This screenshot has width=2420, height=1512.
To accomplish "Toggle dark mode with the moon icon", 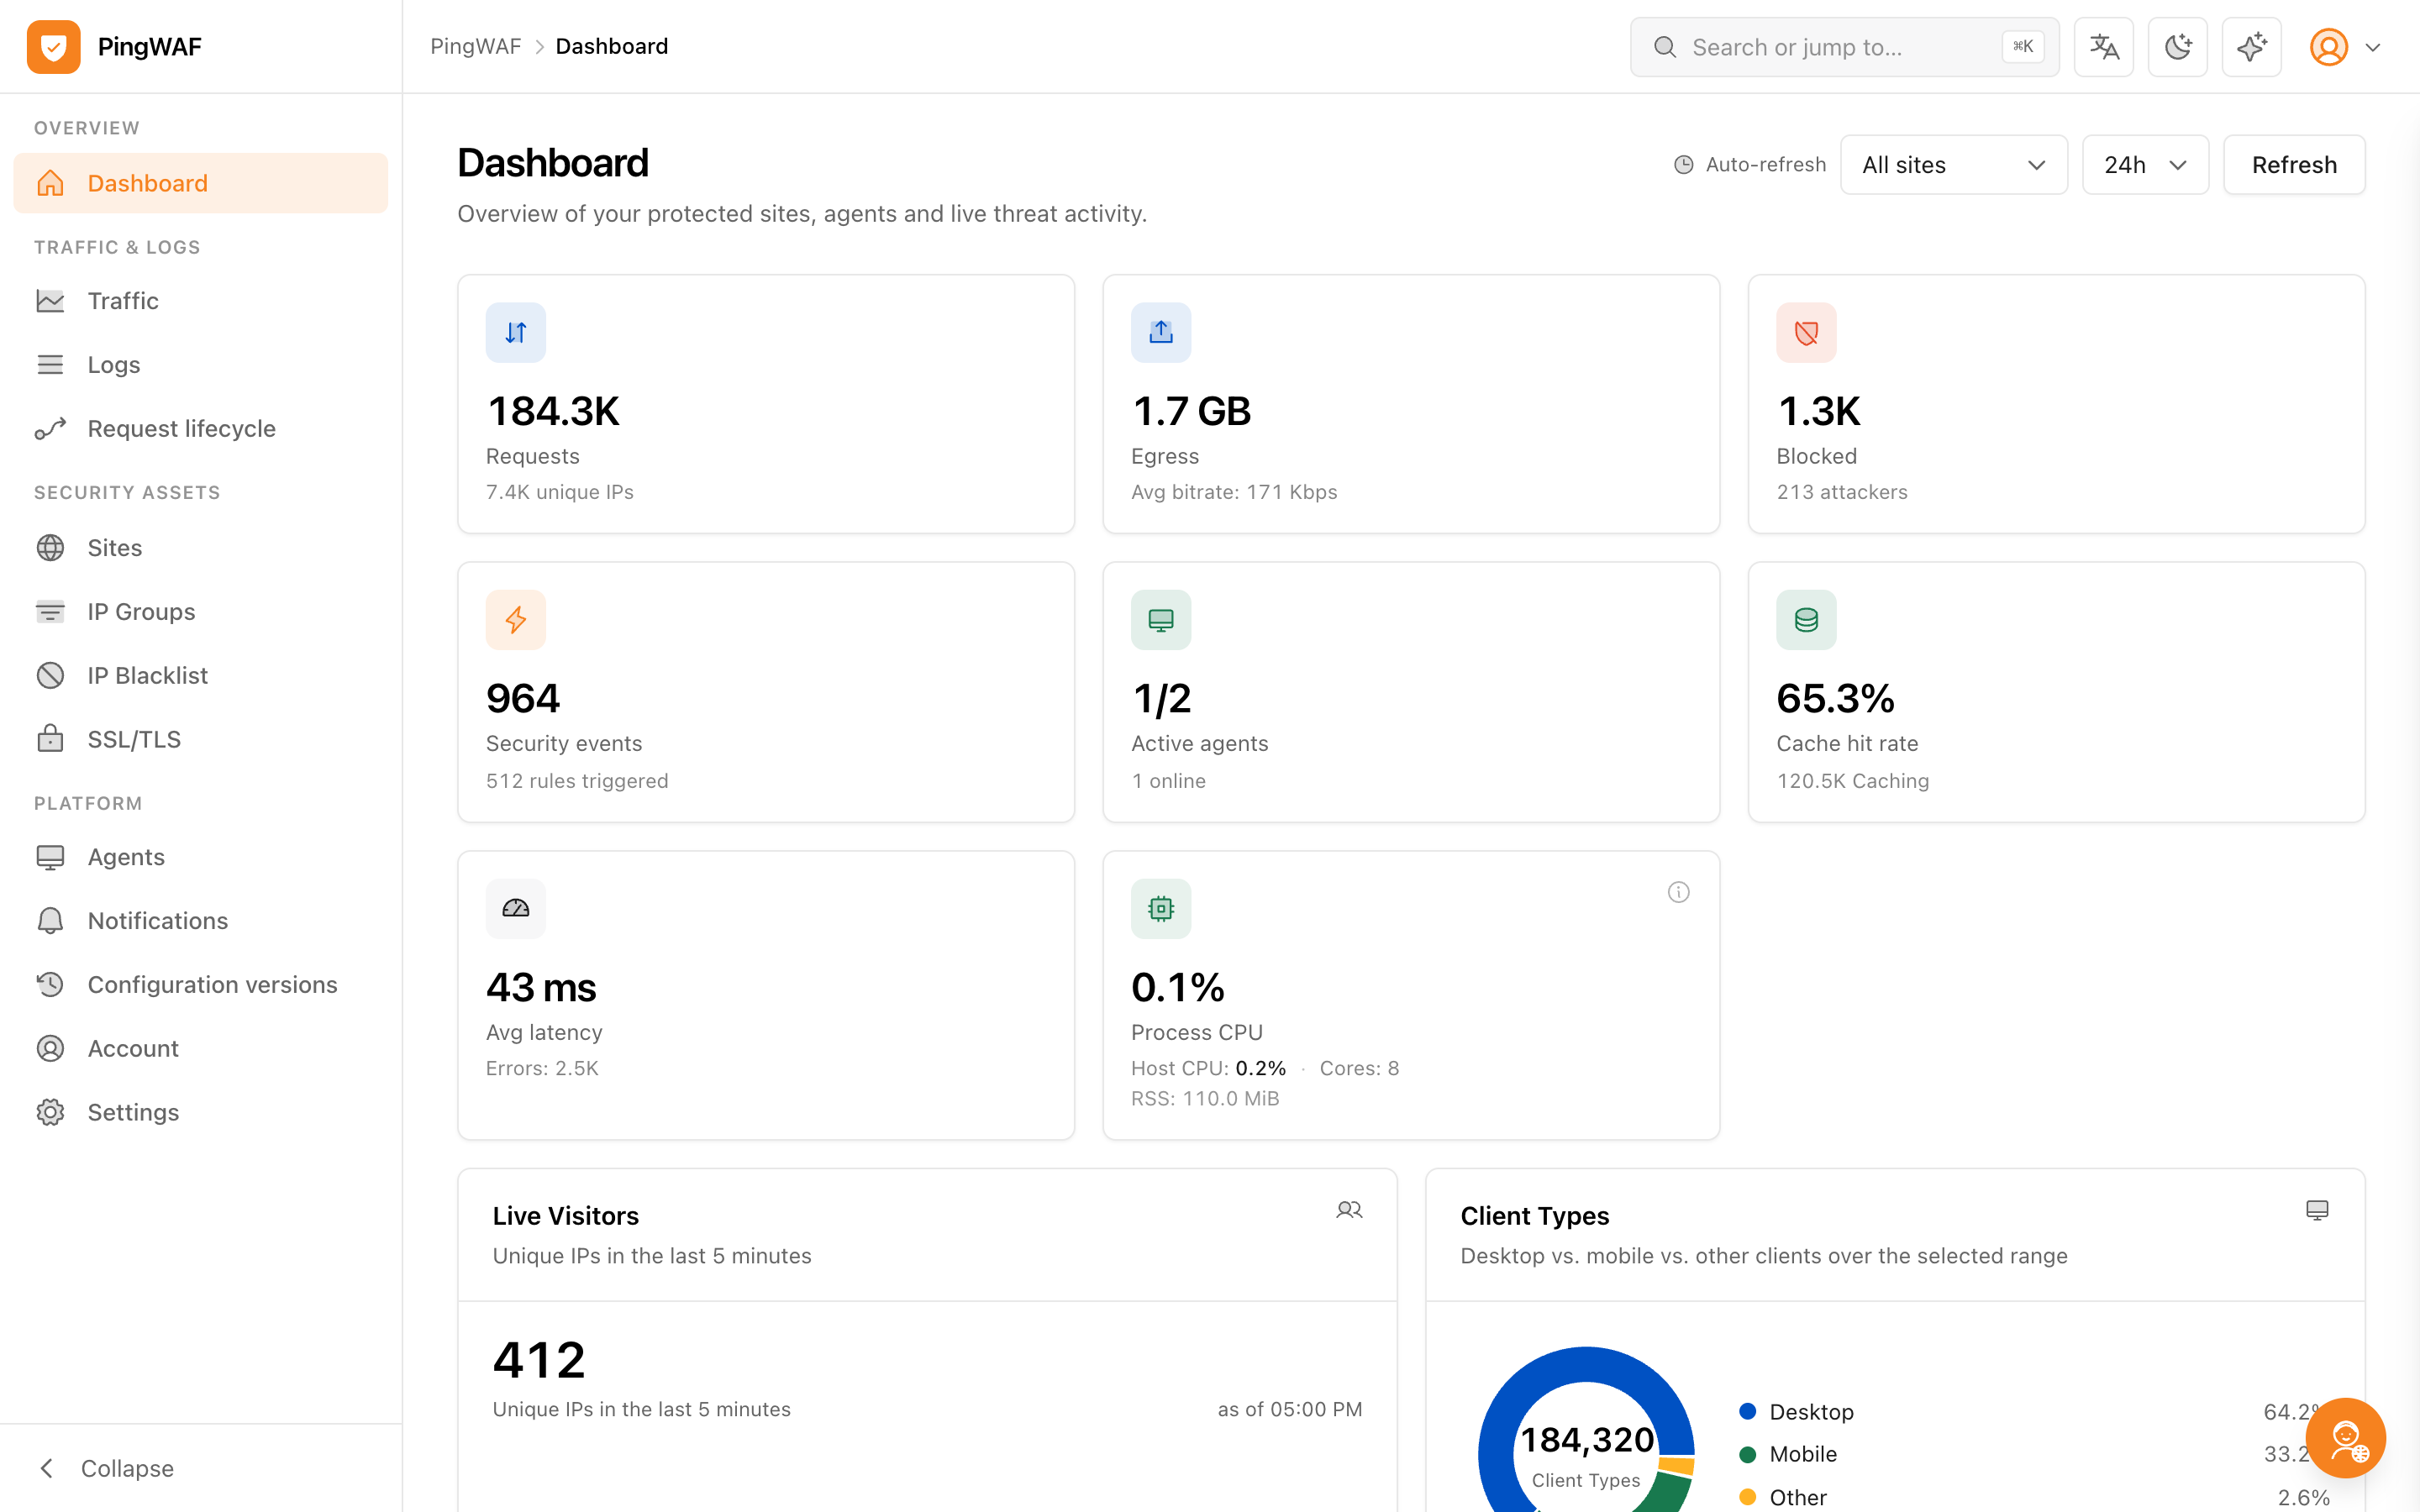I will [2177, 47].
